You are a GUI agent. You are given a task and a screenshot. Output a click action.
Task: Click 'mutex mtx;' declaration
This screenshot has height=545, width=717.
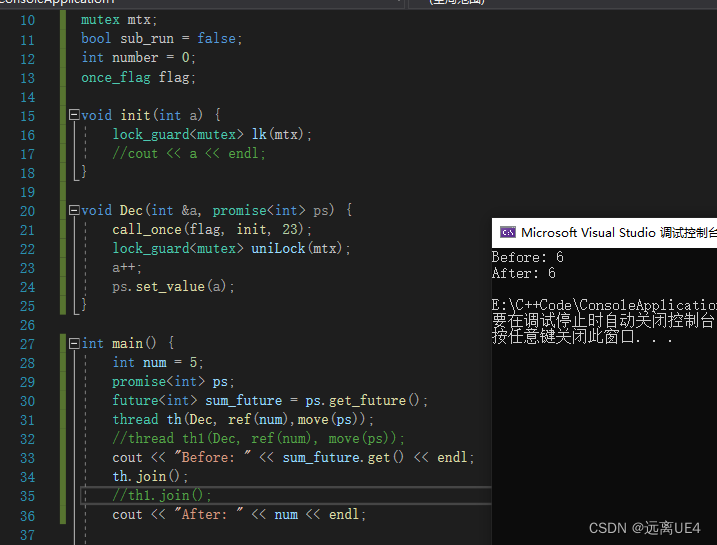(119, 20)
